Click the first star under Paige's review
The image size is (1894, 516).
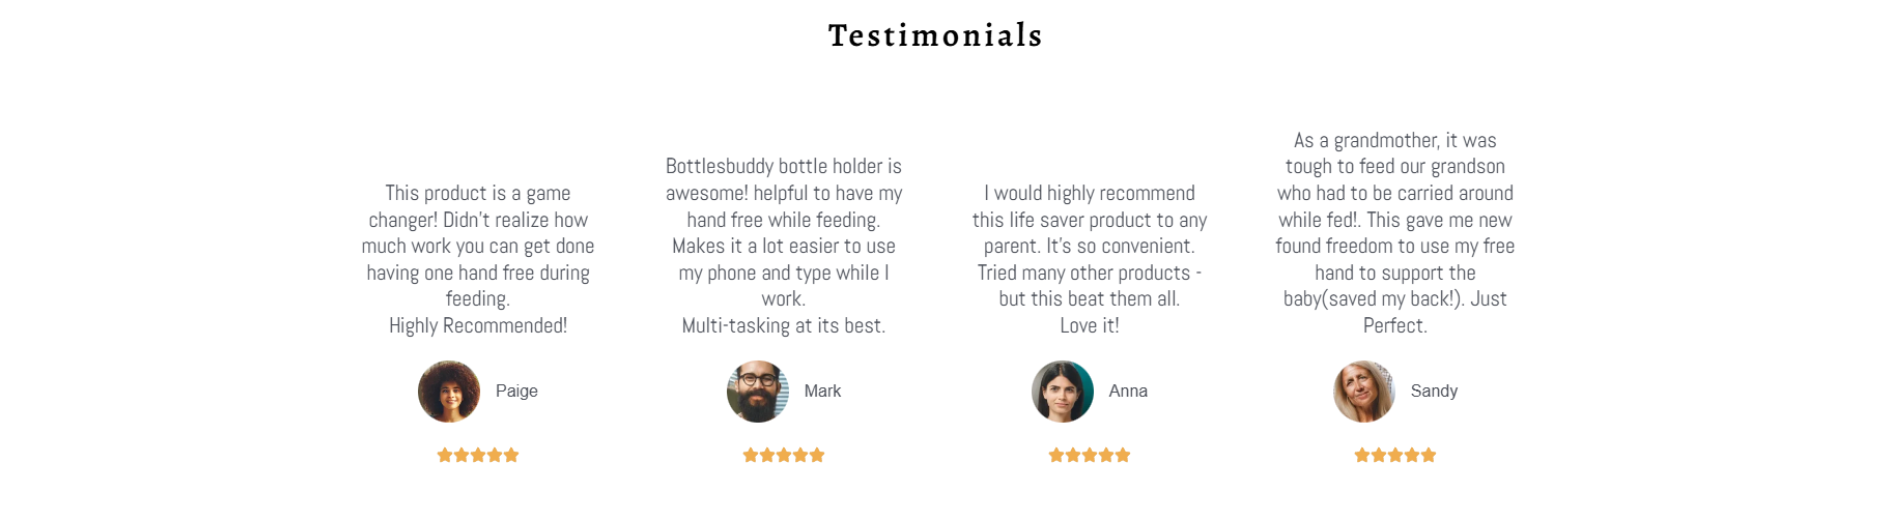click(x=445, y=455)
